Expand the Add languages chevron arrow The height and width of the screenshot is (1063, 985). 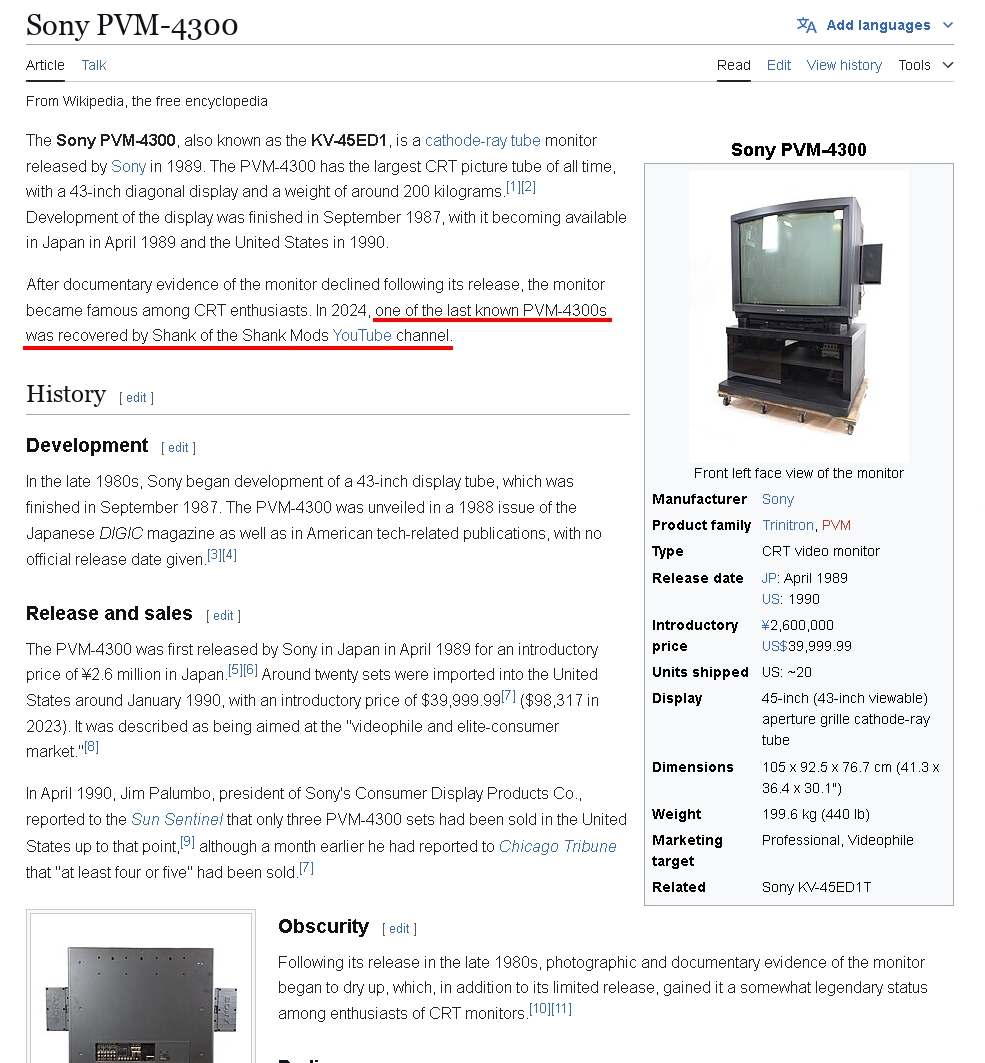pos(948,25)
